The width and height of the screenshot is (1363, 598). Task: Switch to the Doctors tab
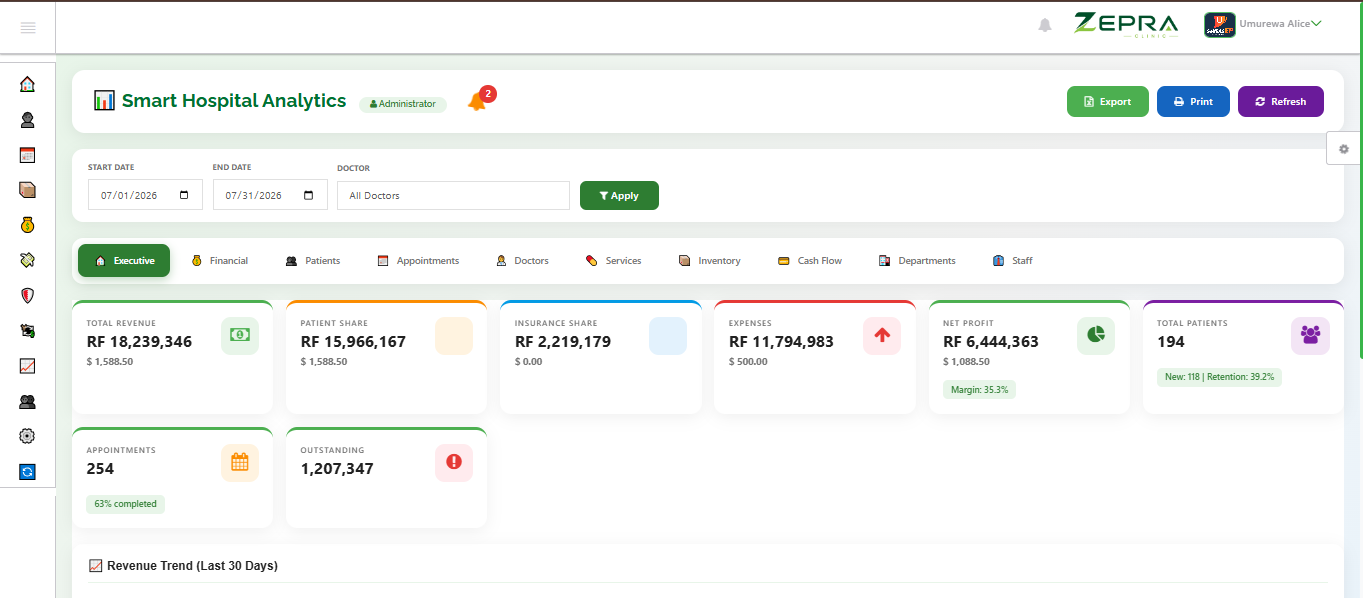tap(522, 260)
